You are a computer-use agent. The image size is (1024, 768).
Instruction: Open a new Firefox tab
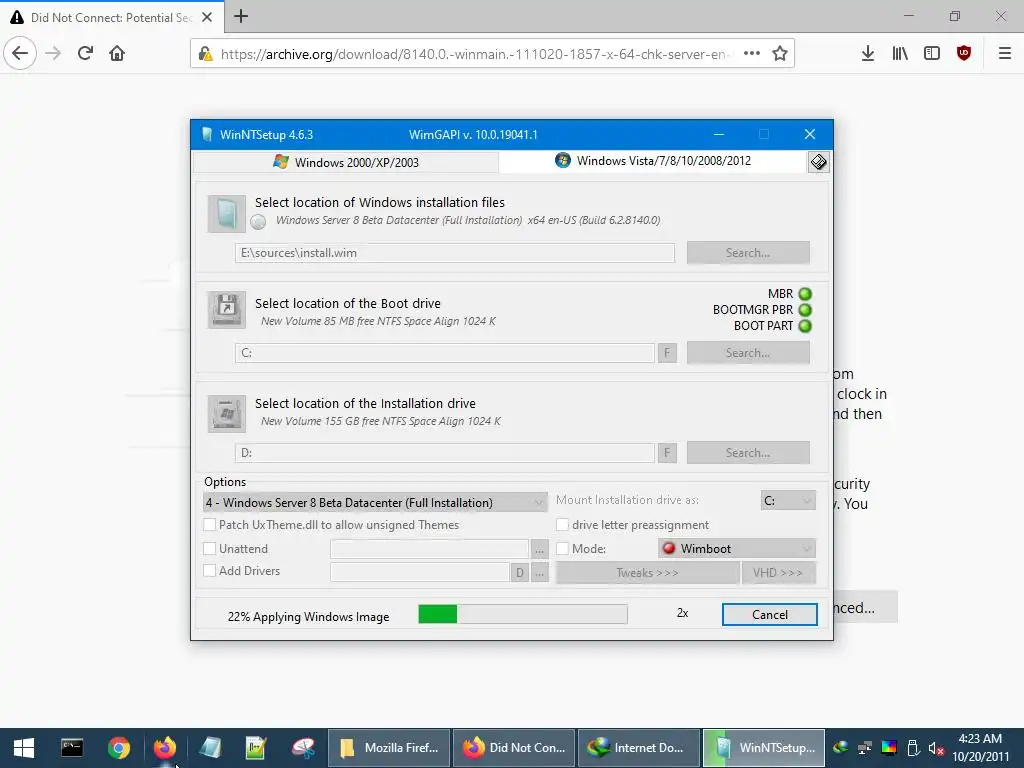point(241,16)
